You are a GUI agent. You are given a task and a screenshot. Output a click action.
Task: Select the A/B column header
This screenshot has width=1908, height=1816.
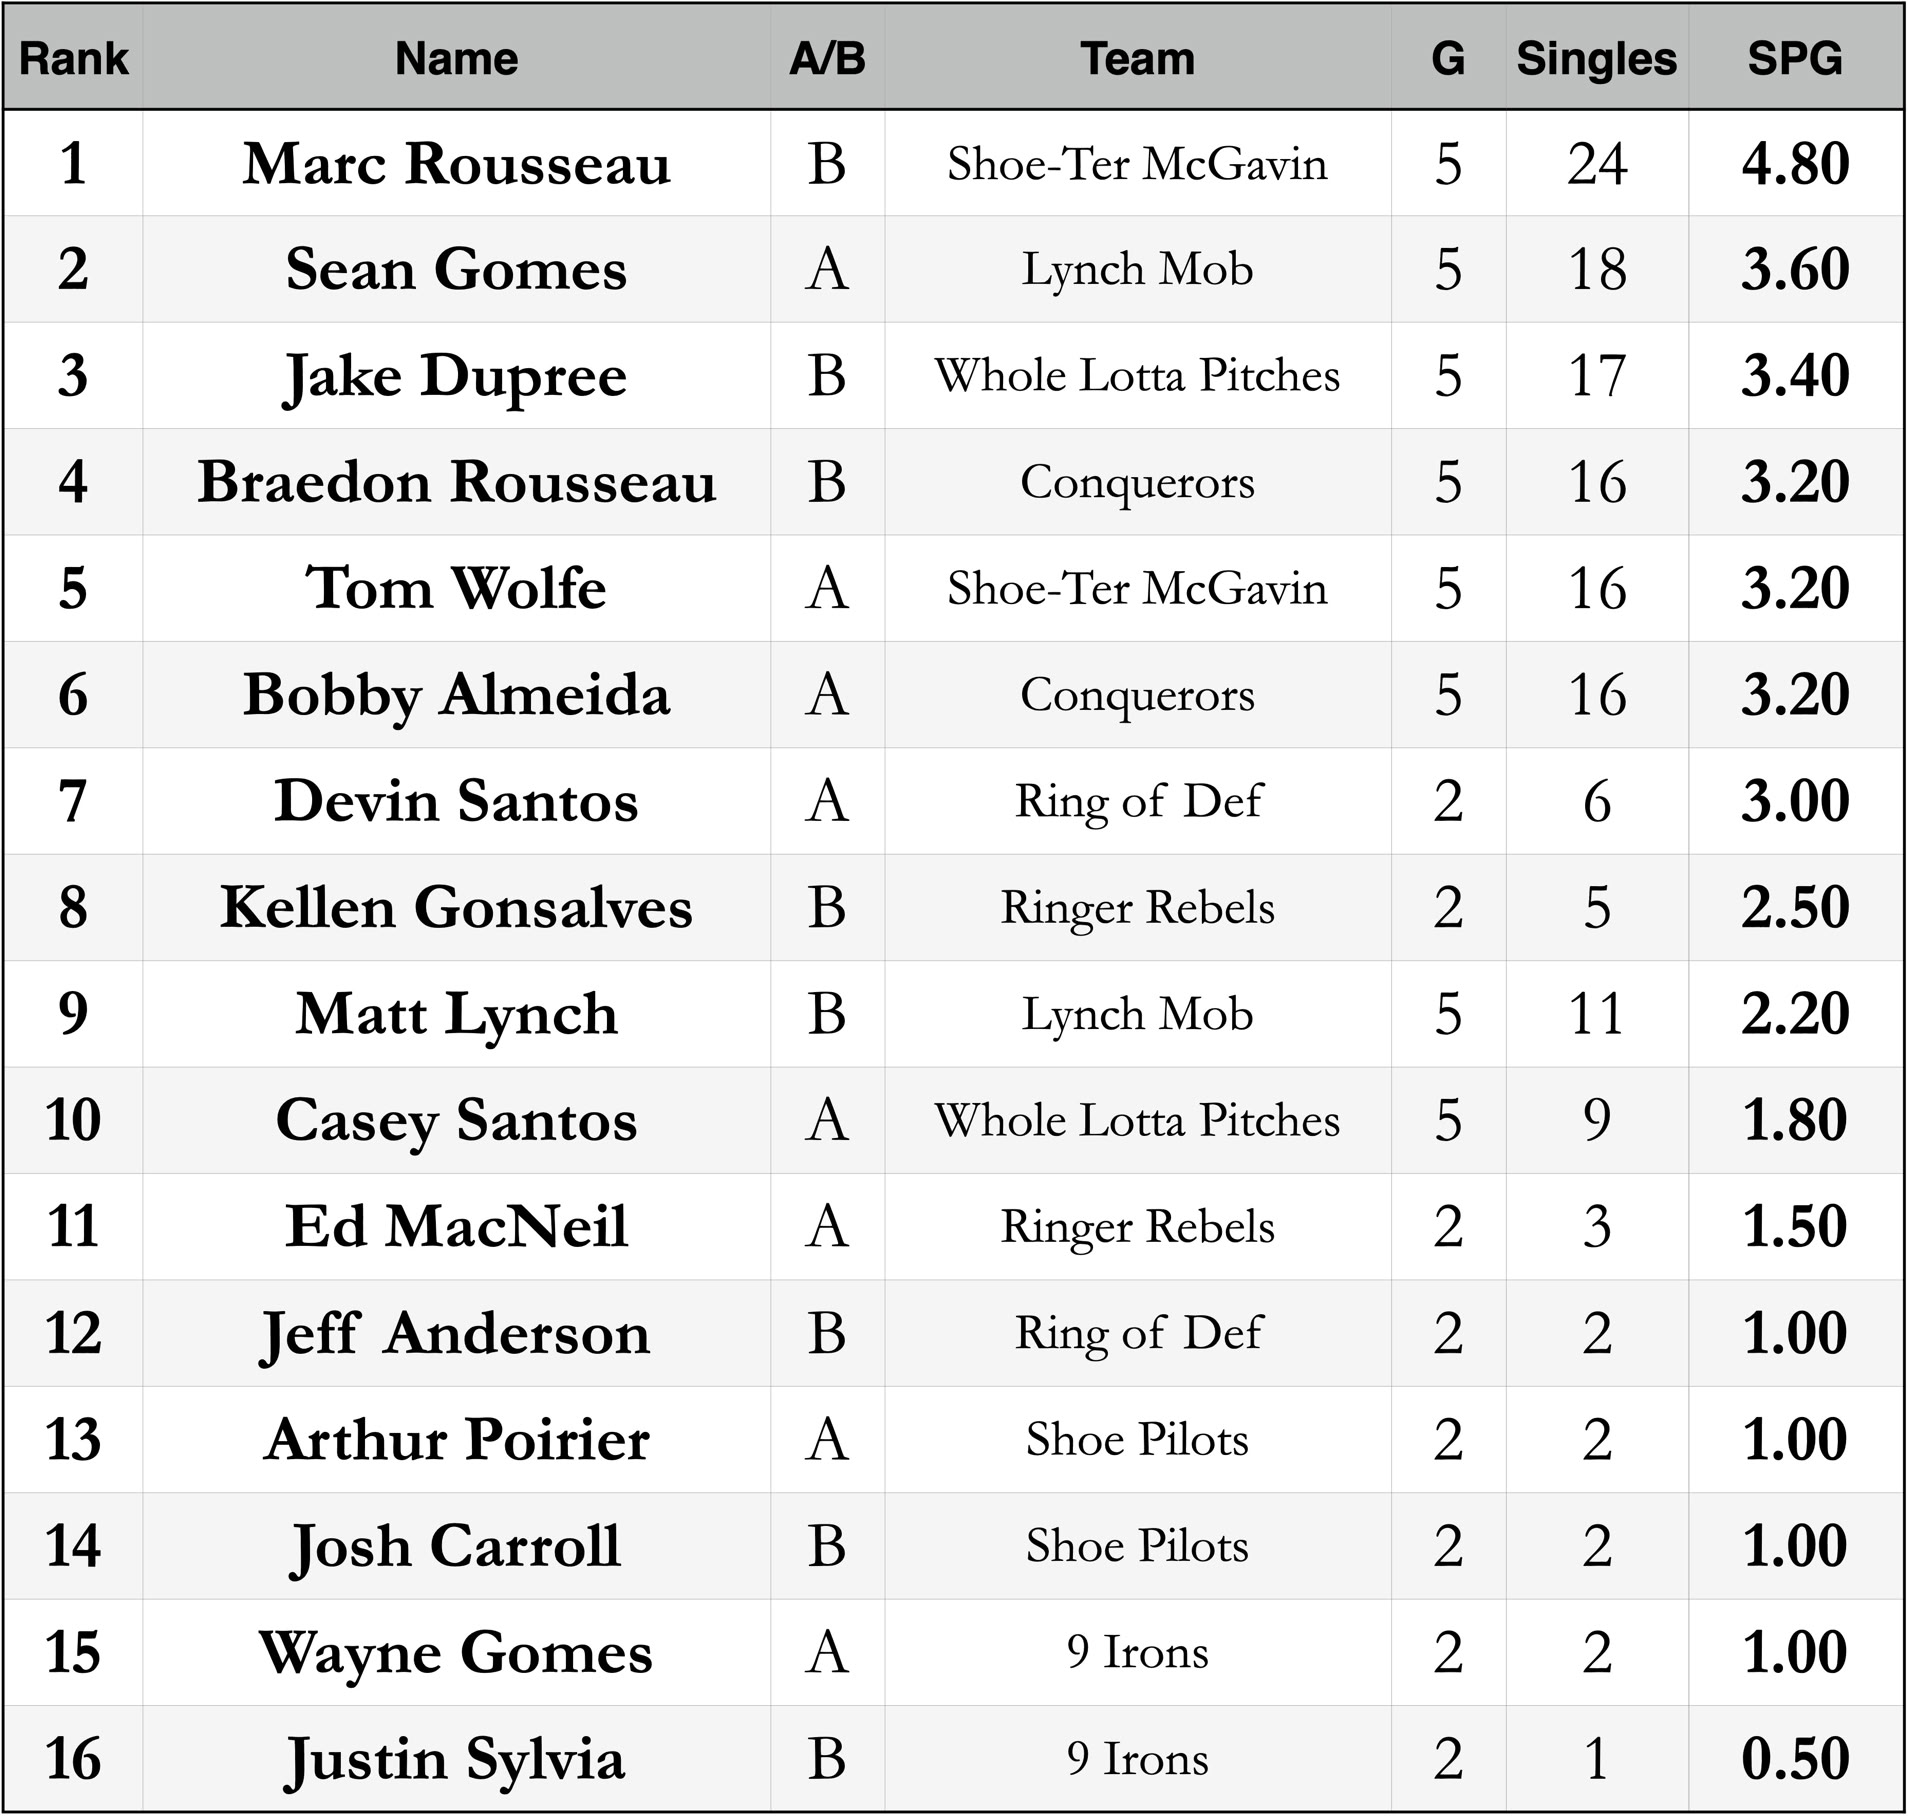[827, 58]
